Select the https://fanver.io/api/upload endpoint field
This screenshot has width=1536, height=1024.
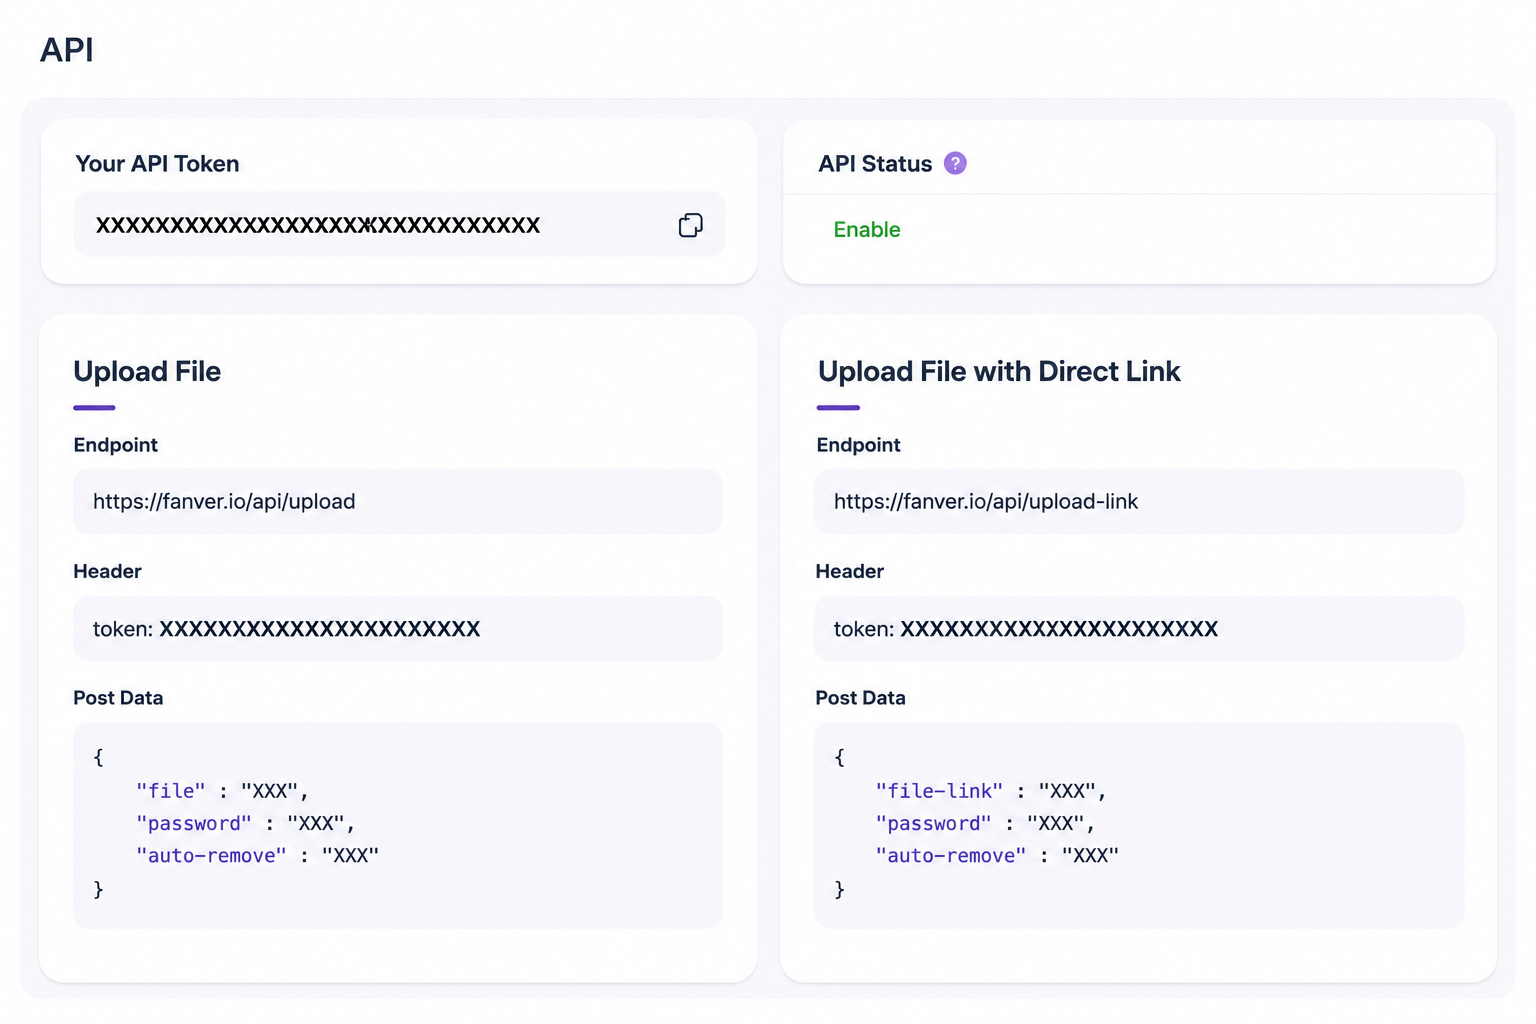click(x=398, y=501)
